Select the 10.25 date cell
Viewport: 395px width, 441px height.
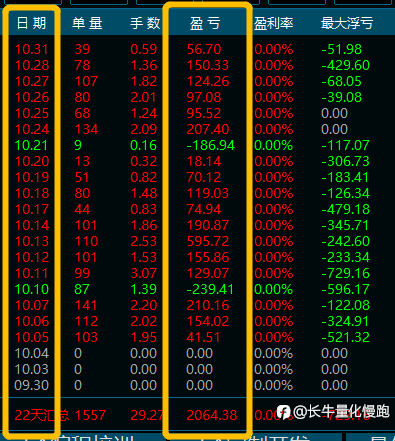[x=32, y=113]
